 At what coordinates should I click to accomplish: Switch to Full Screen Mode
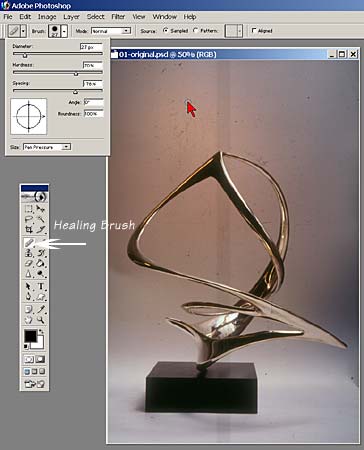42,371
